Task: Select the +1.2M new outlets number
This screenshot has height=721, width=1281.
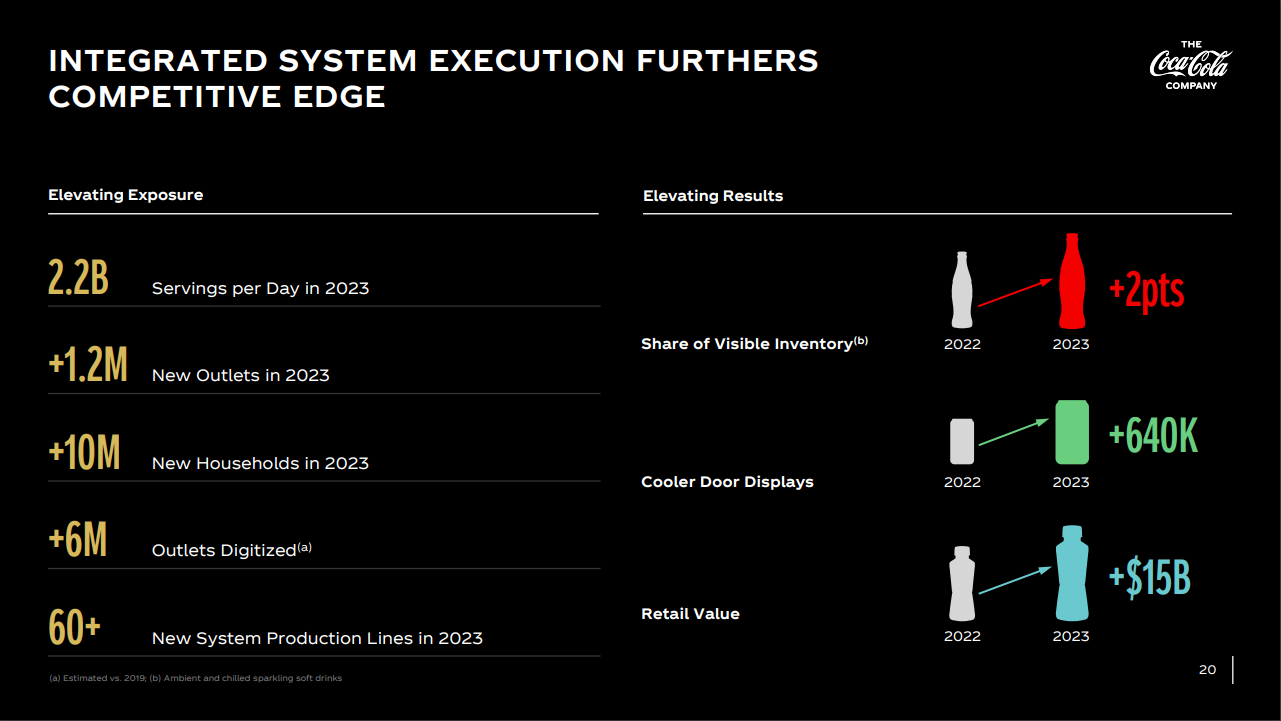Action: click(x=88, y=366)
